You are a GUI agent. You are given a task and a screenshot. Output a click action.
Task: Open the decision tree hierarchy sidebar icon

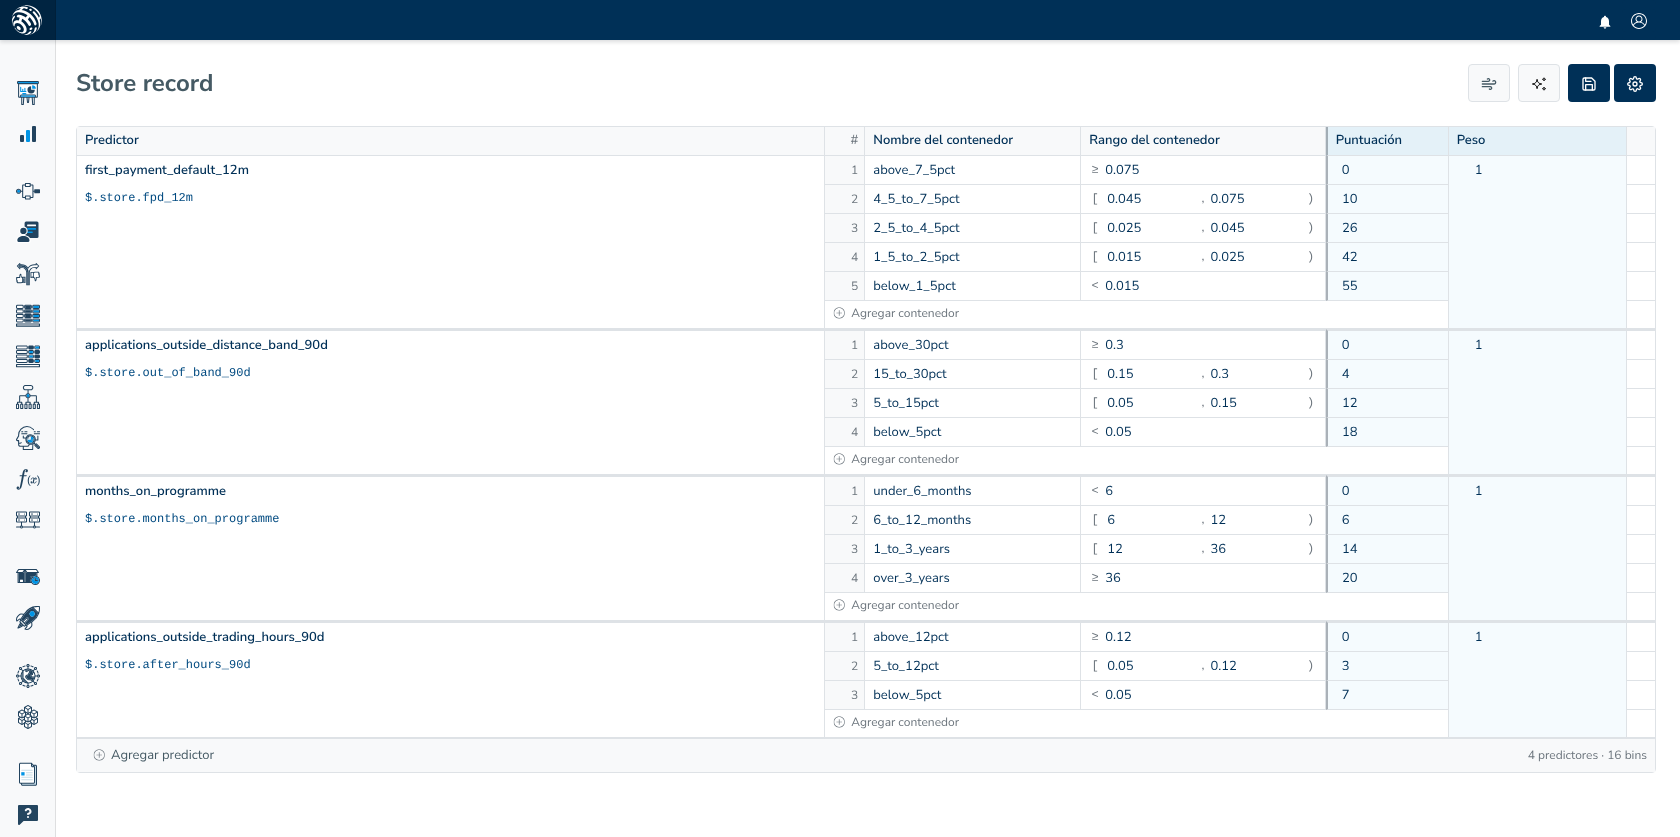(x=28, y=397)
